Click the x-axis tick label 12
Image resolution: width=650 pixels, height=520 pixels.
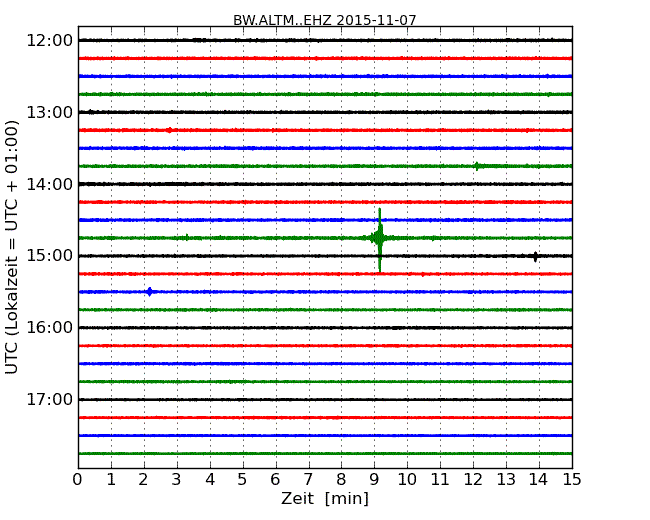click(473, 480)
